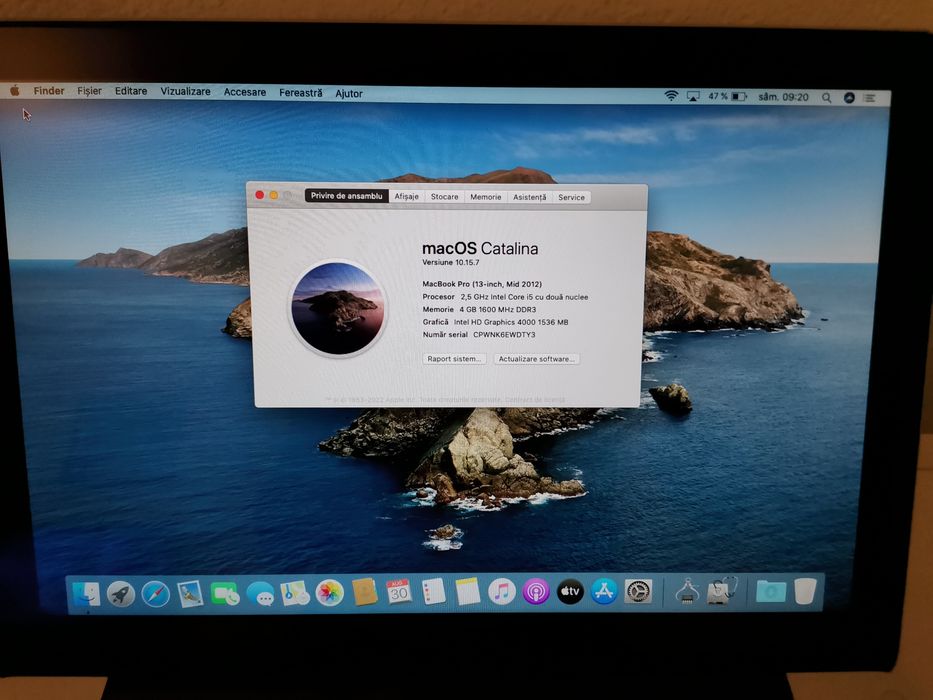Open the Fereastră menu
This screenshot has width=933, height=700.
point(300,93)
